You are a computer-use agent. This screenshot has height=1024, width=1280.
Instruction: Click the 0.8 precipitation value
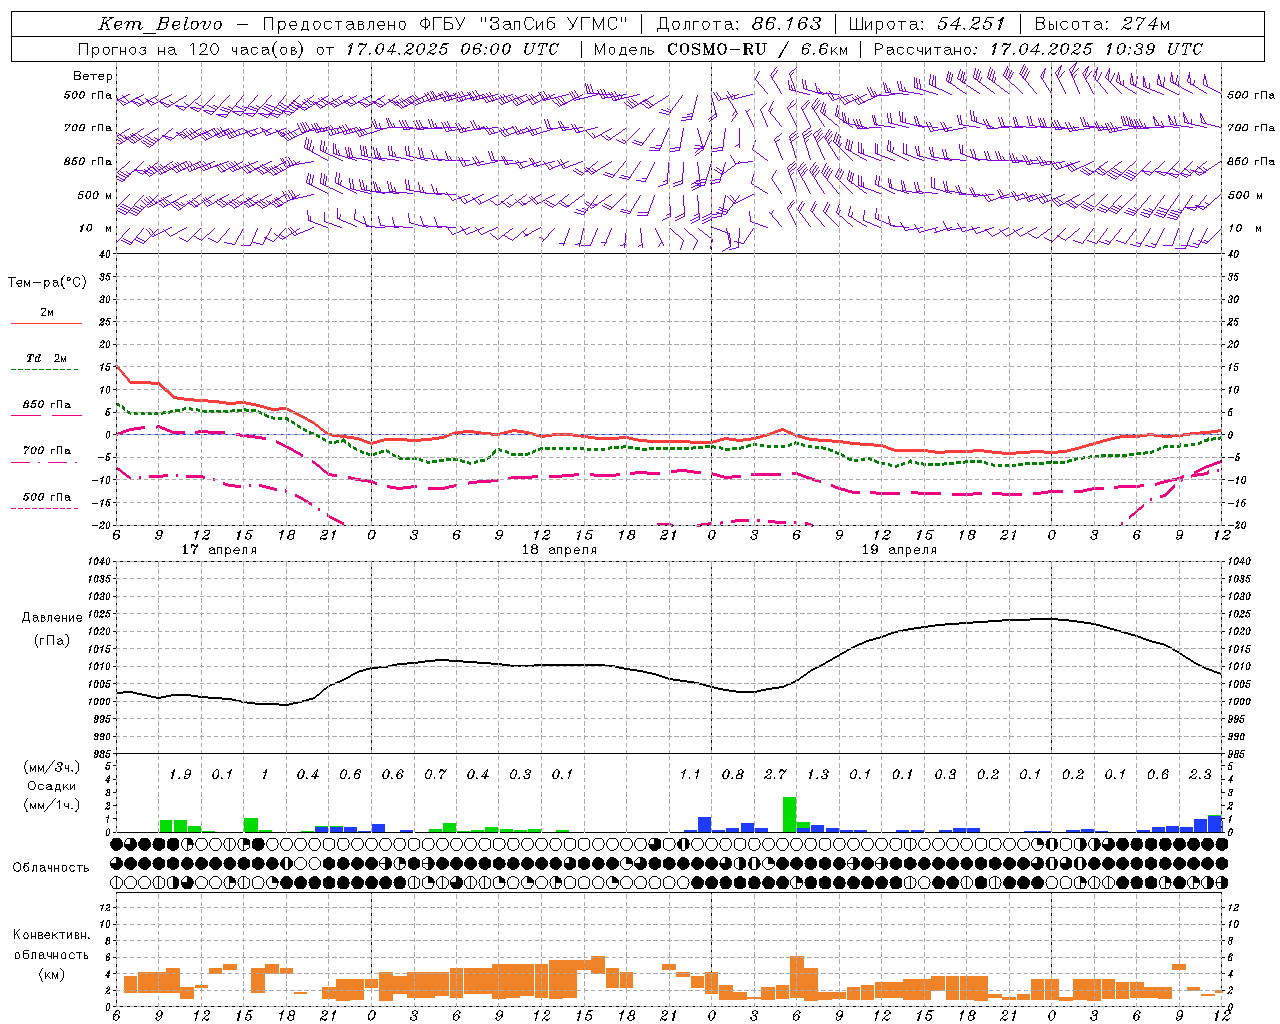point(733,774)
